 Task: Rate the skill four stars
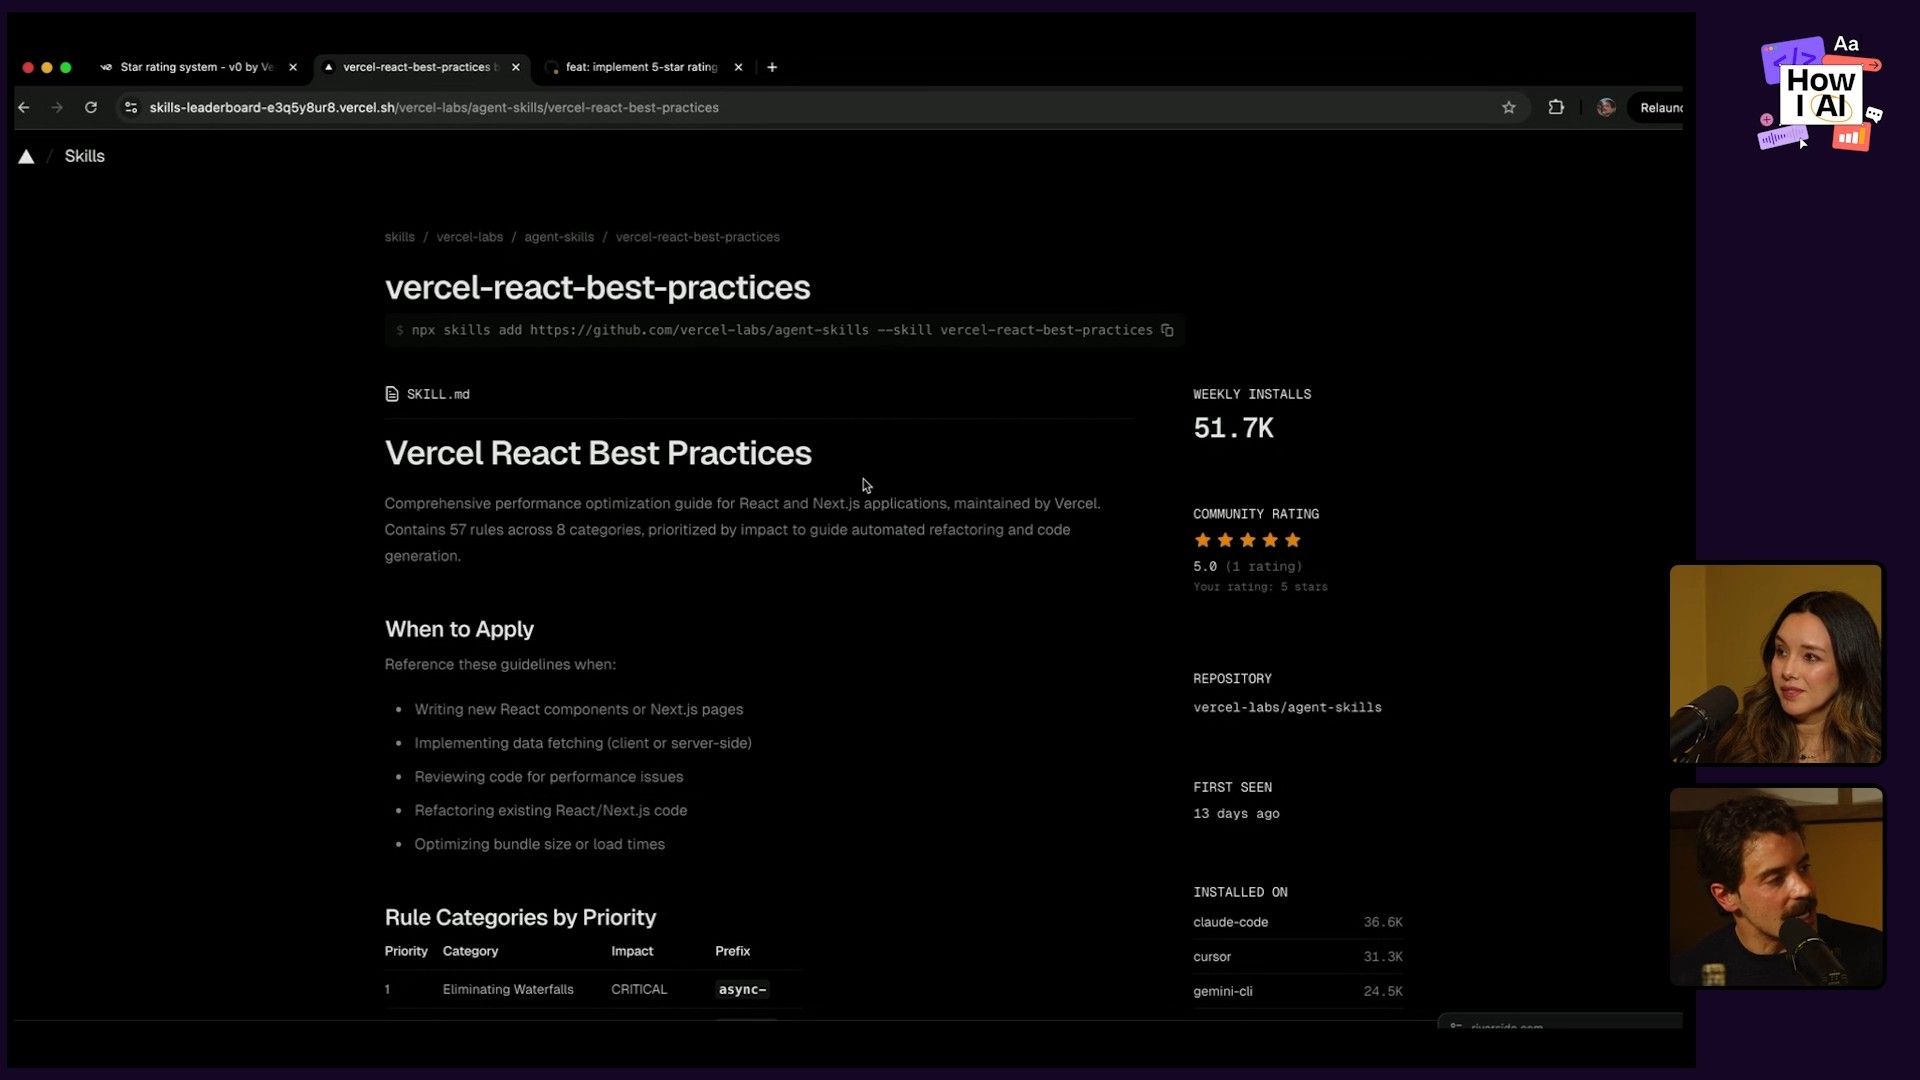(1270, 540)
